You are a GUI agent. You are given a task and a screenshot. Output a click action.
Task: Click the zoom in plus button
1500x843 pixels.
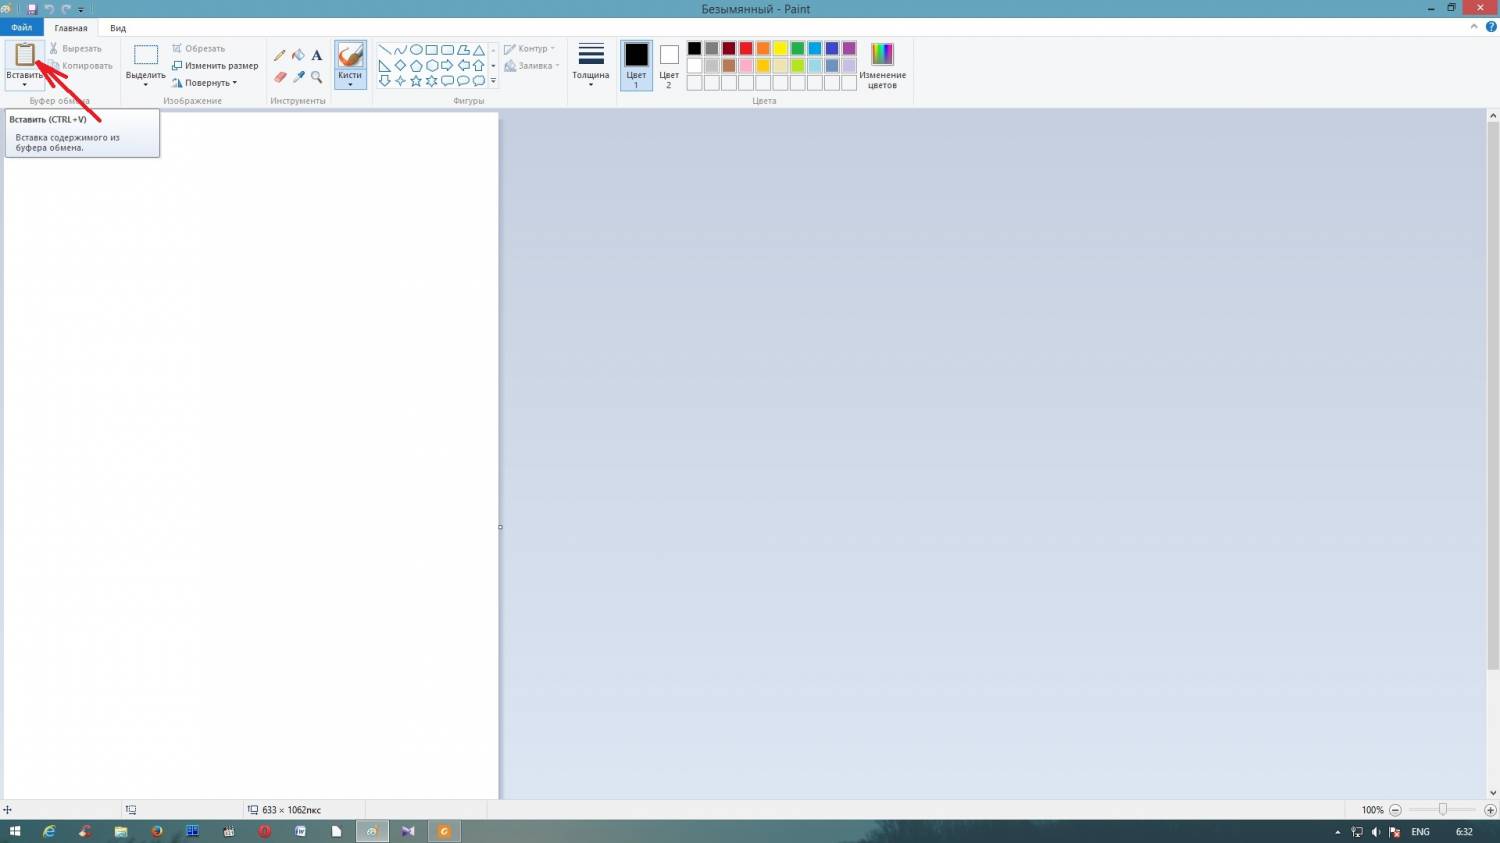click(1490, 810)
